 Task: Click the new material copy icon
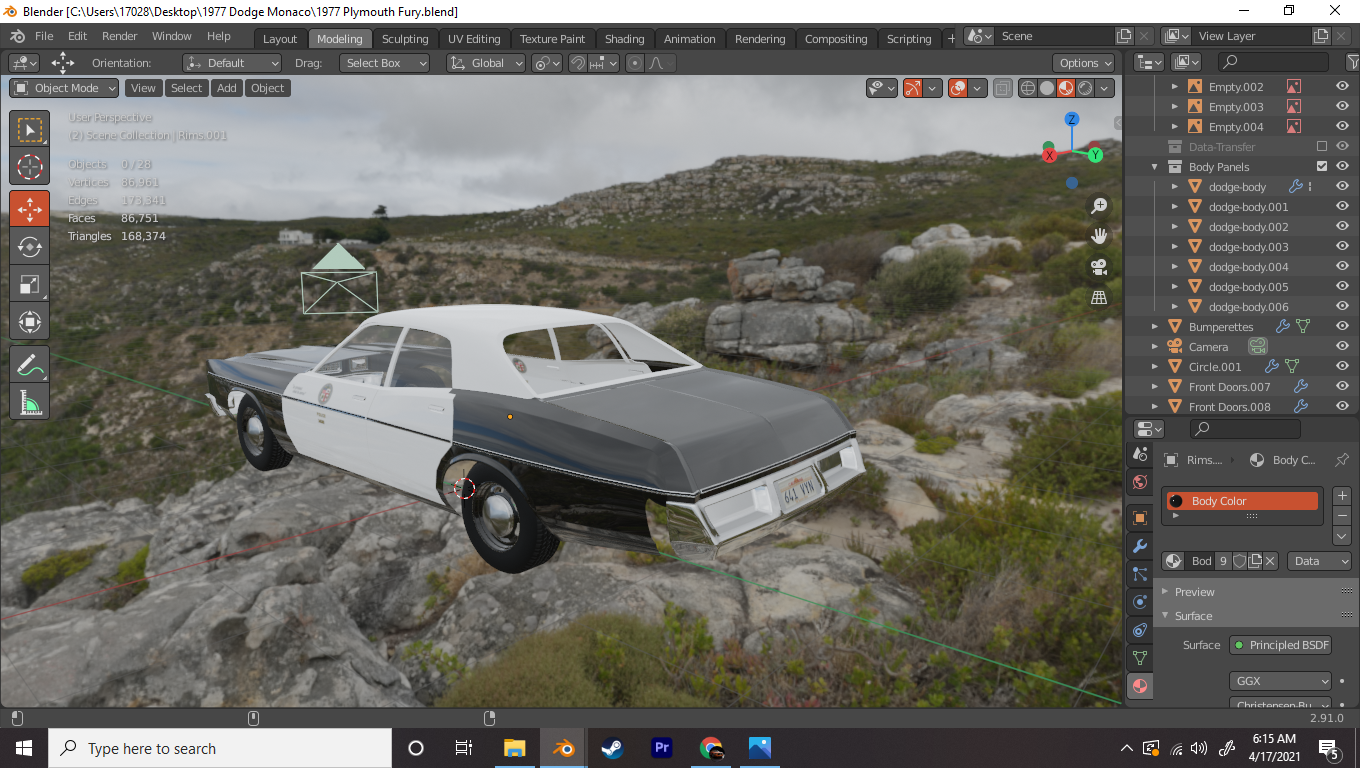1255,561
